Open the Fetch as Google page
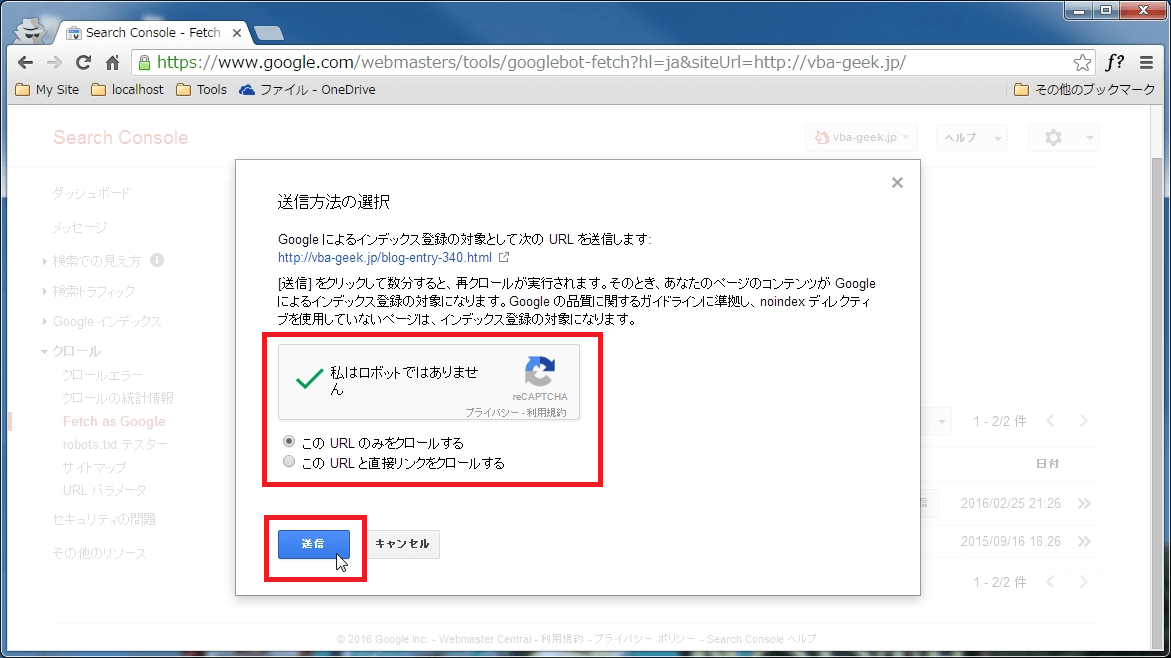Image resolution: width=1171 pixels, height=658 pixels. coord(114,421)
